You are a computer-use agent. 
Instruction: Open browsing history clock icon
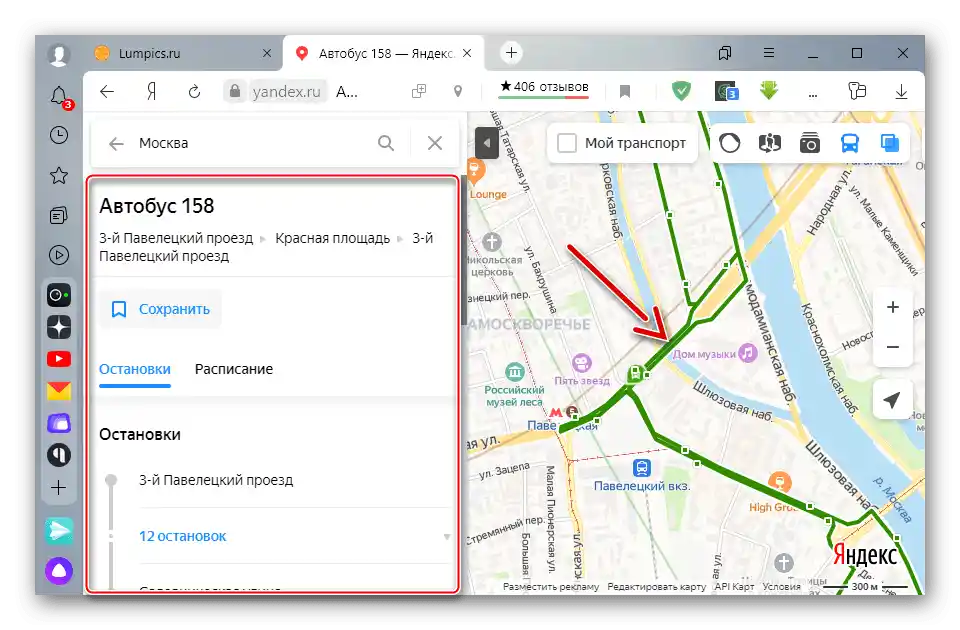pos(59,135)
